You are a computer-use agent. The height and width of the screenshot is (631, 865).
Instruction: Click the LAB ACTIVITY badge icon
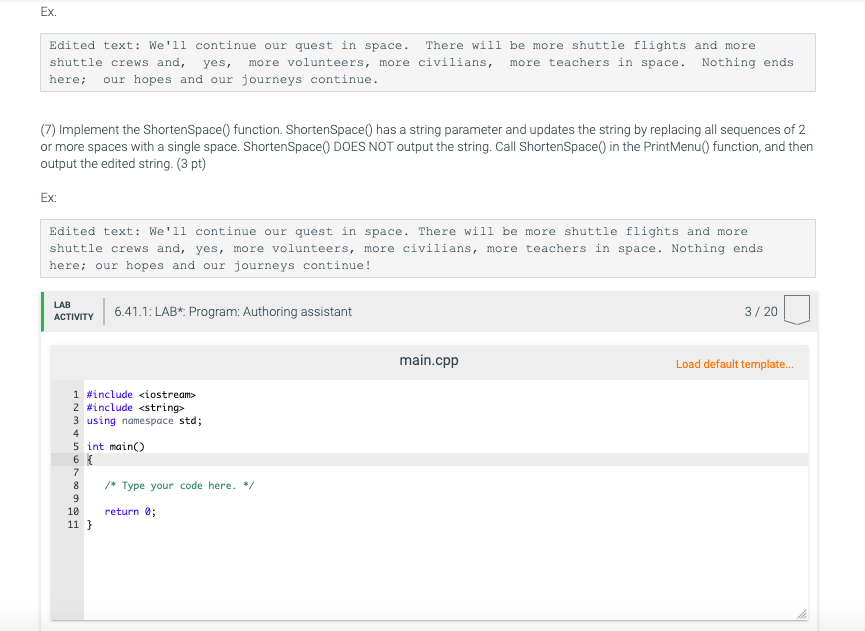70,311
